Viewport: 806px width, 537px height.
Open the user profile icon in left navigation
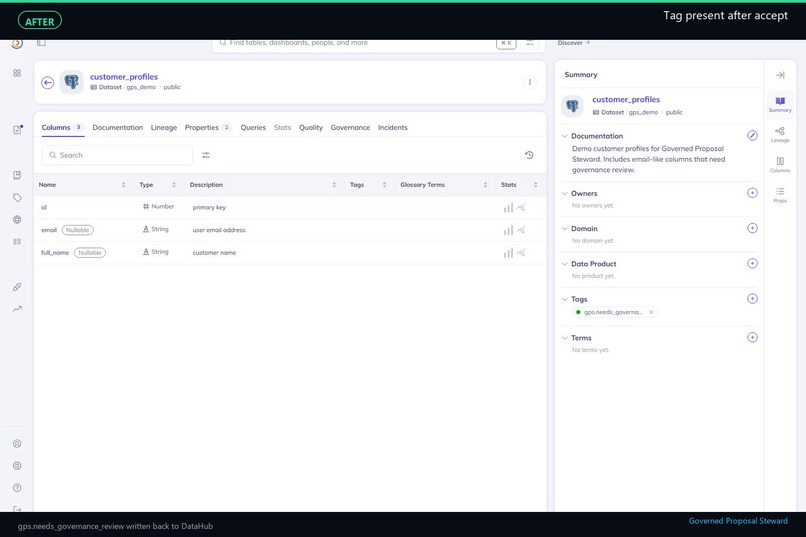coord(17,443)
